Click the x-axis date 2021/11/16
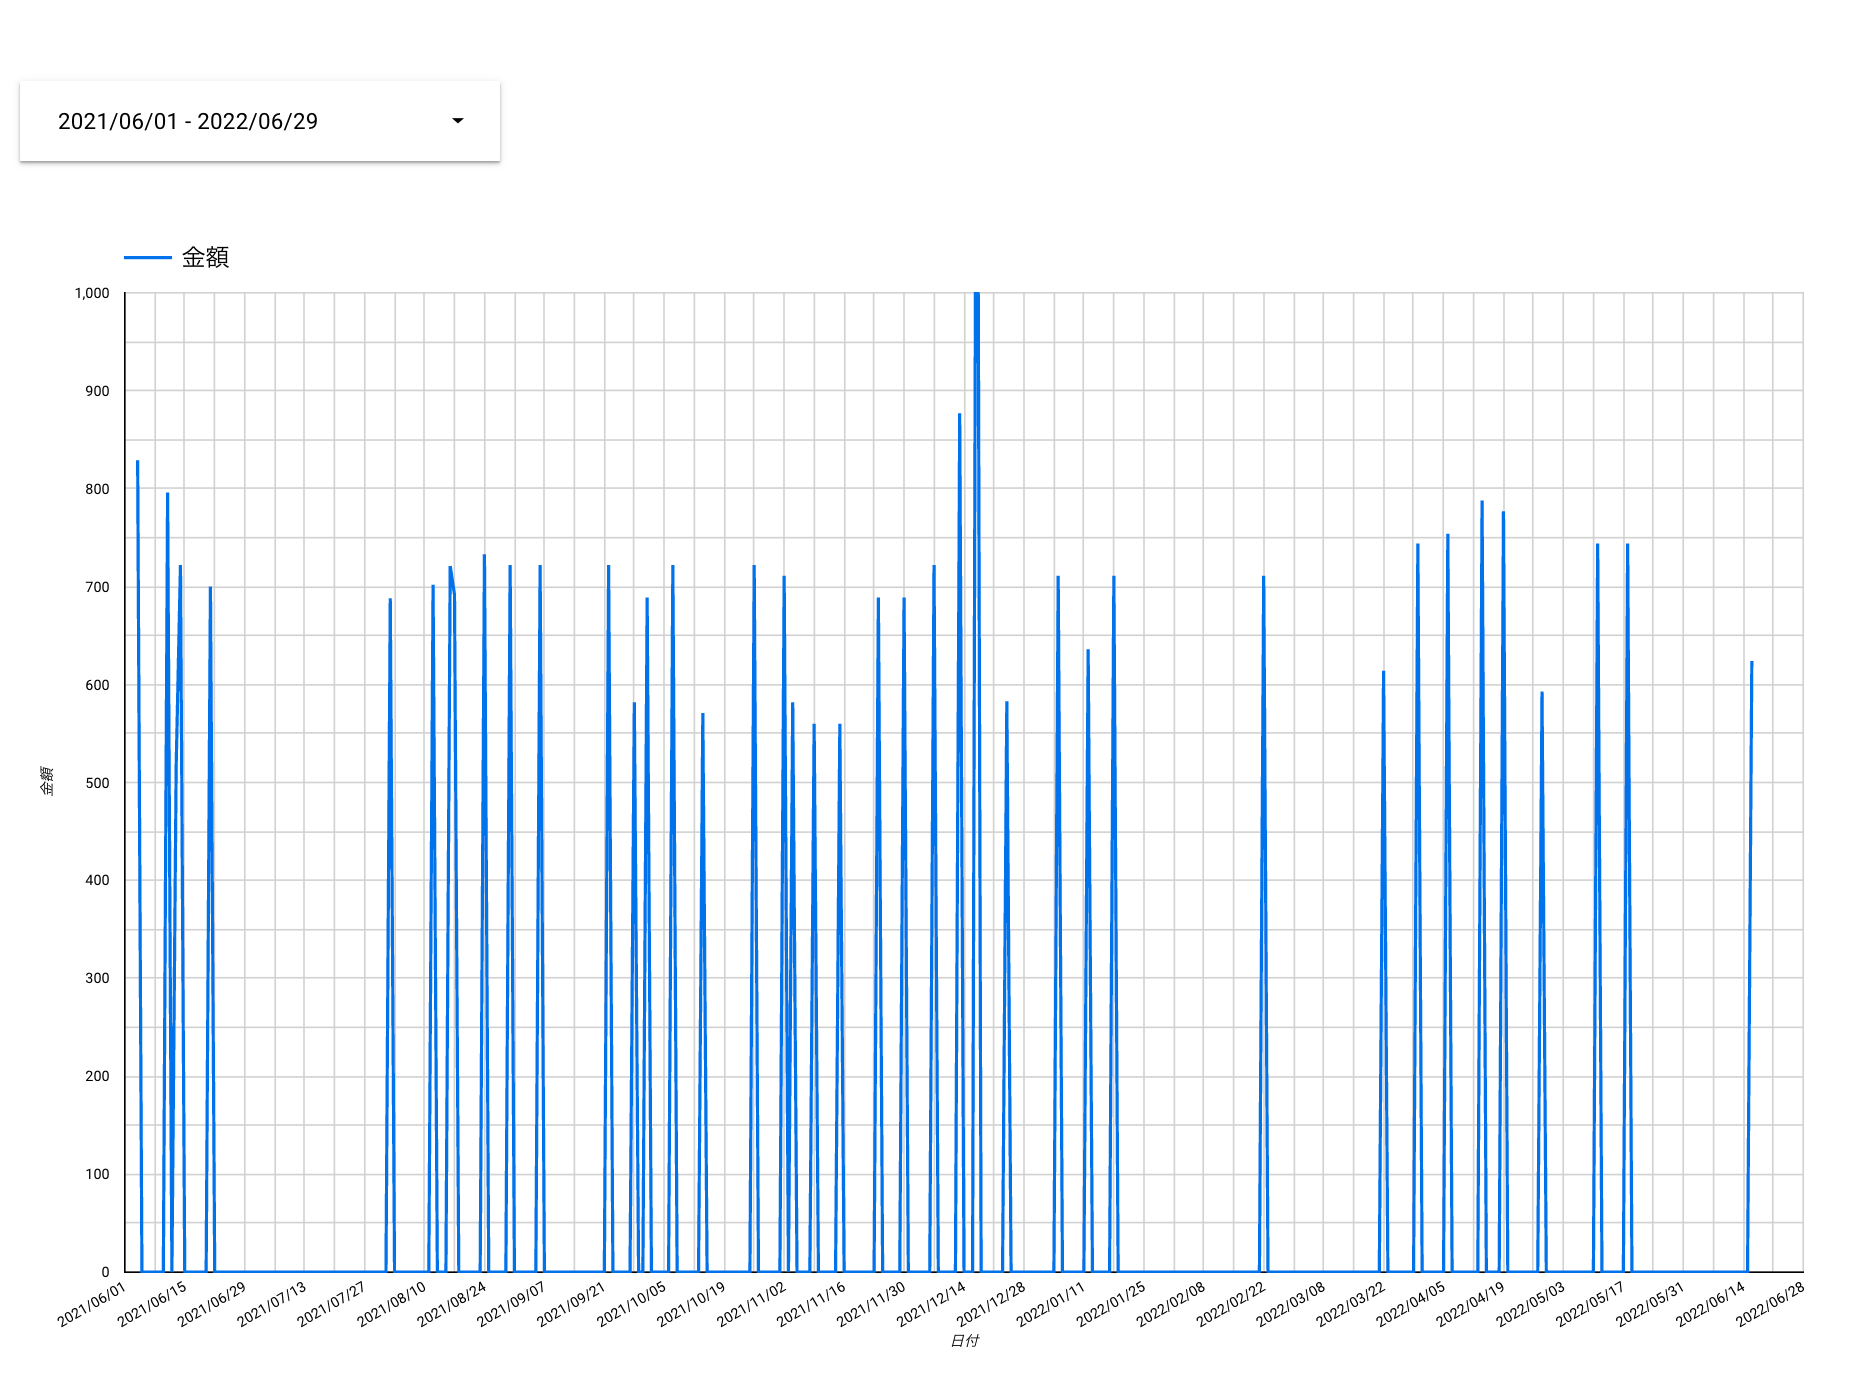 pyautogui.click(x=812, y=1304)
